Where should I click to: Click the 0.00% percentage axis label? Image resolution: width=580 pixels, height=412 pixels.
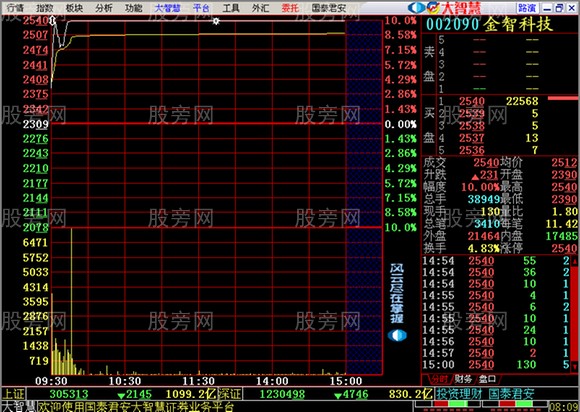(x=401, y=124)
